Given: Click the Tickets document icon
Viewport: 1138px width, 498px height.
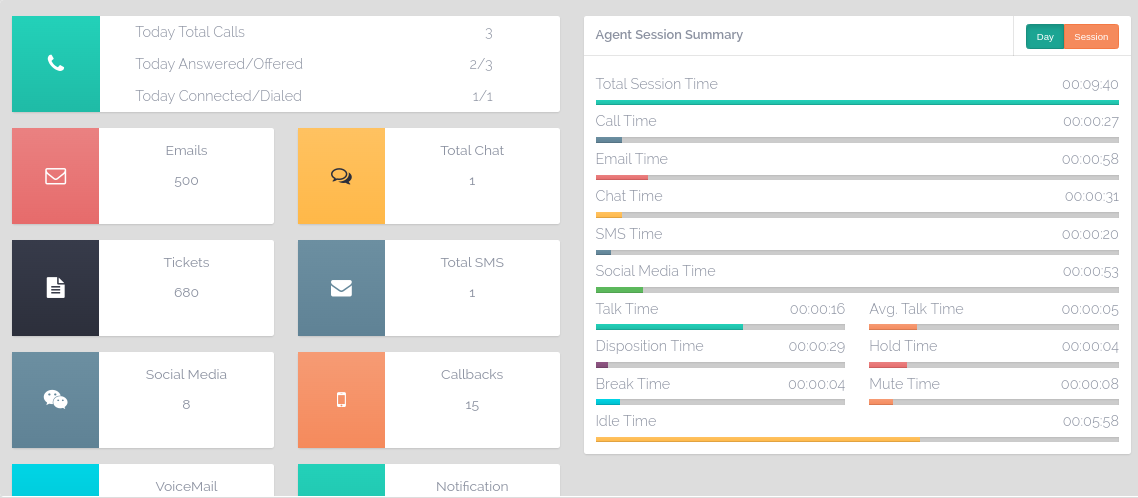Looking at the screenshot, I should click(x=56, y=288).
